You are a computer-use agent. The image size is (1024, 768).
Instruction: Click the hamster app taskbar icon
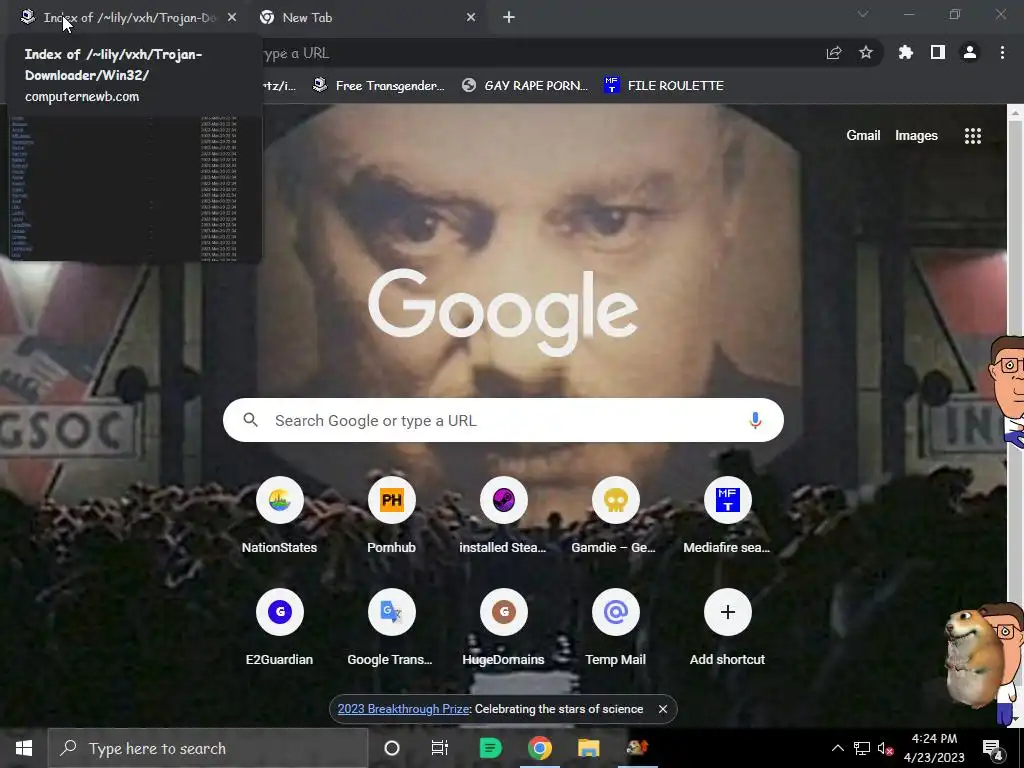coord(637,748)
